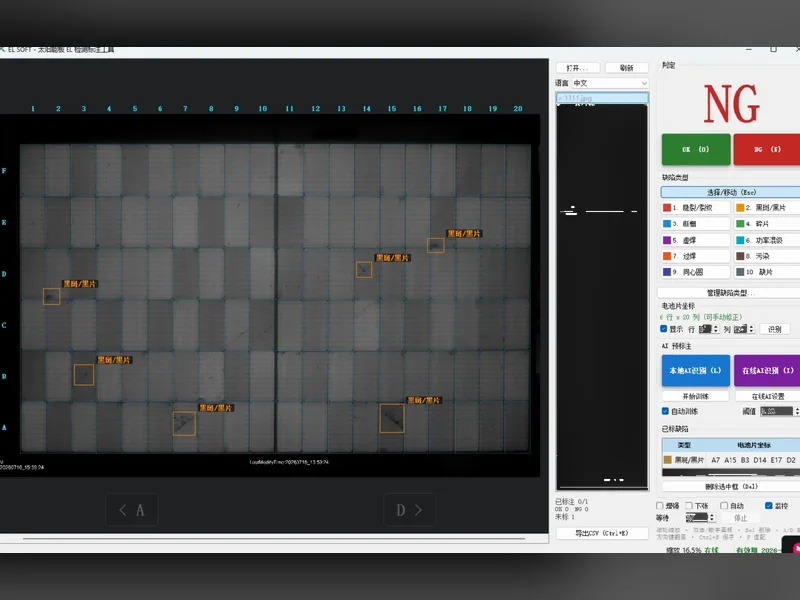Open the 语言 language dropdown
Viewport: 800px width, 600px height.
click(610, 83)
